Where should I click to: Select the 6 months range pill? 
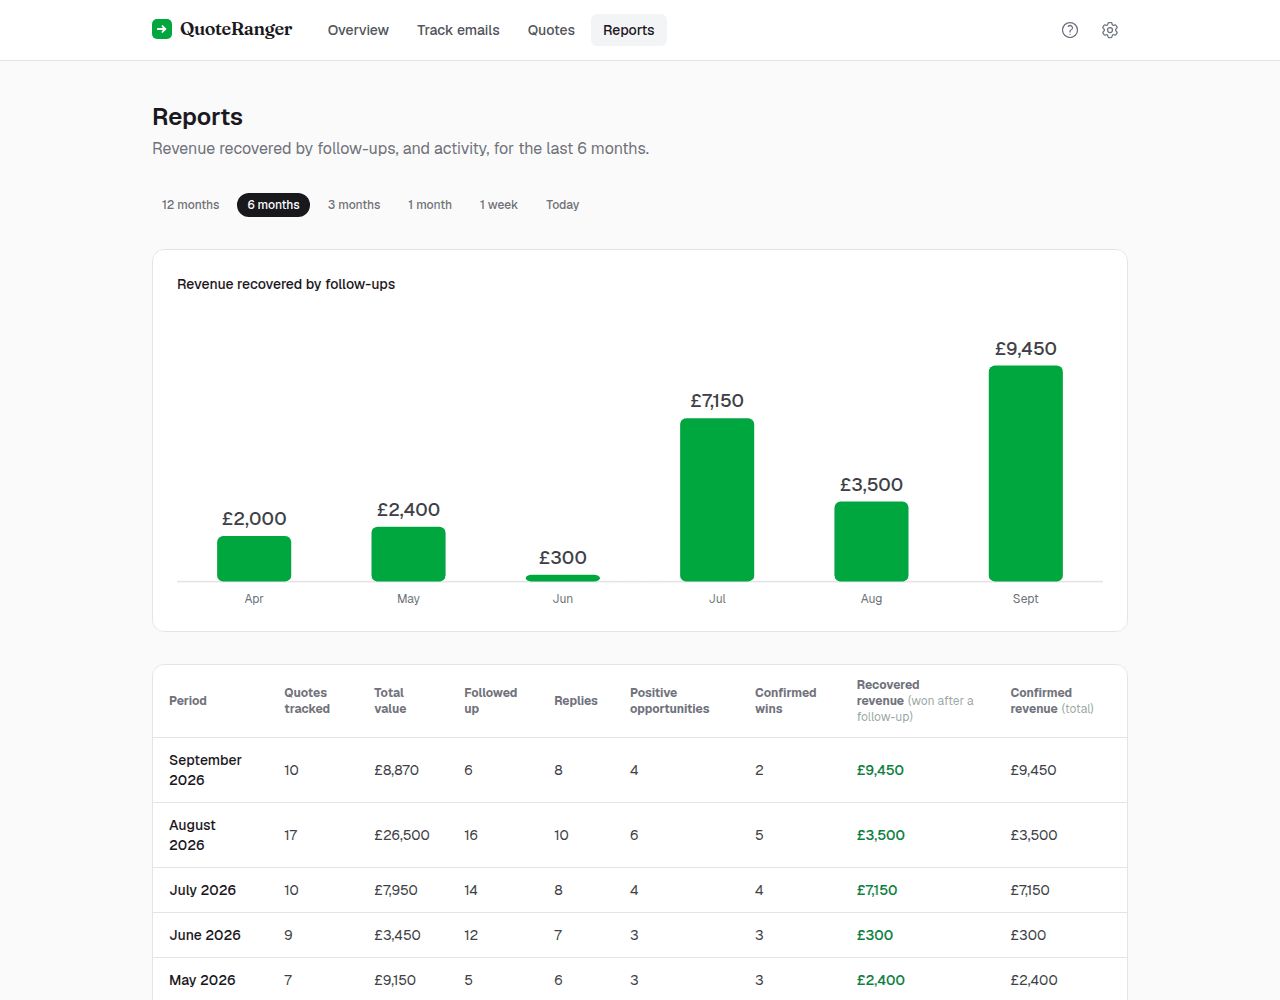click(x=273, y=205)
